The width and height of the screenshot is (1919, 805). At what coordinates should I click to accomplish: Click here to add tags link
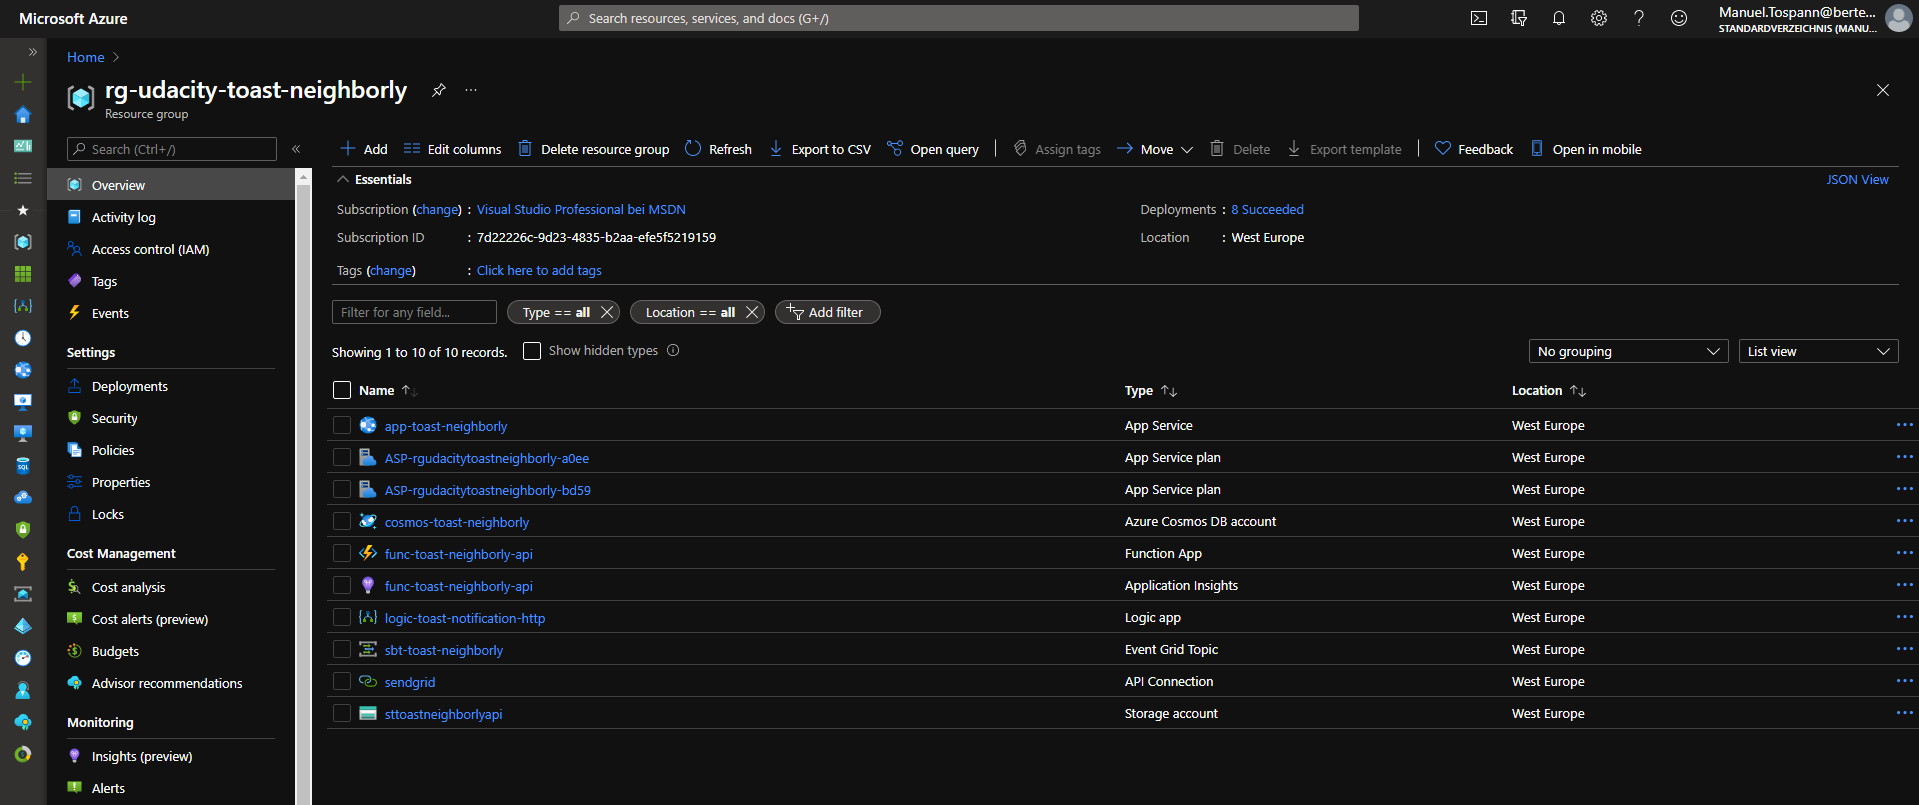[539, 270]
